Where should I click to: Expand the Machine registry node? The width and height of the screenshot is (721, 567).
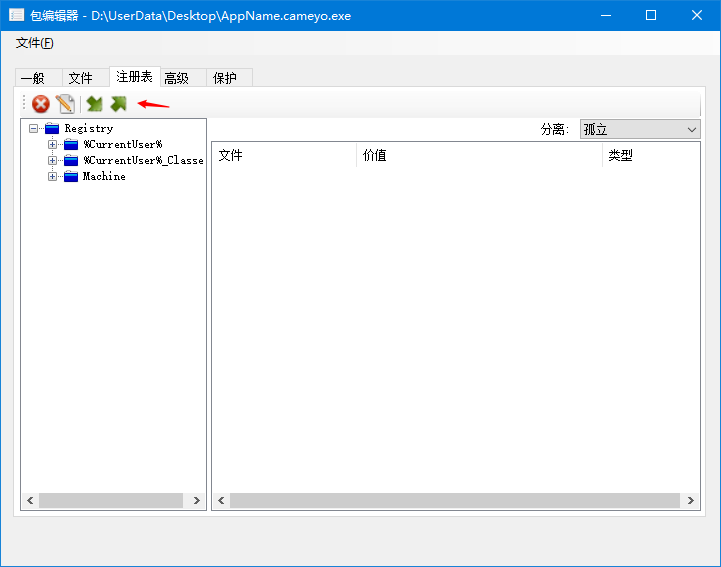click(52, 176)
